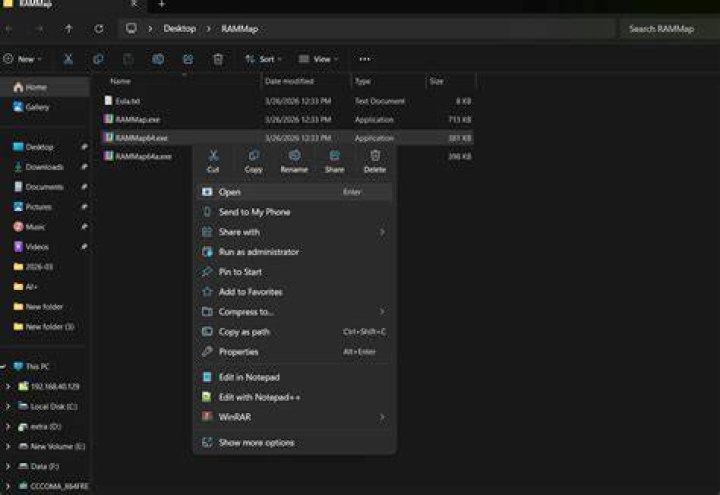The width and height of the screenshot is (720, 495).
Task: Go up one folder level
Action: coord(68,28)
